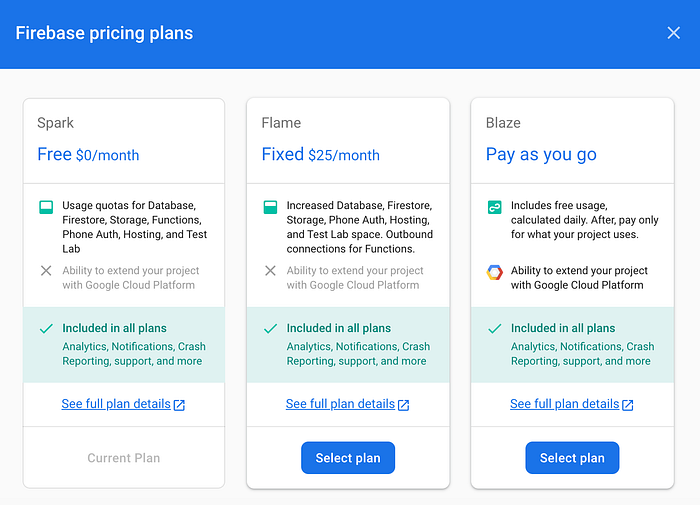Viewport: 700px width, 505px height.
Task: Click the Google Cloud Platform hexagon icon
Action: pyautogui.click(x=494, y=272)
